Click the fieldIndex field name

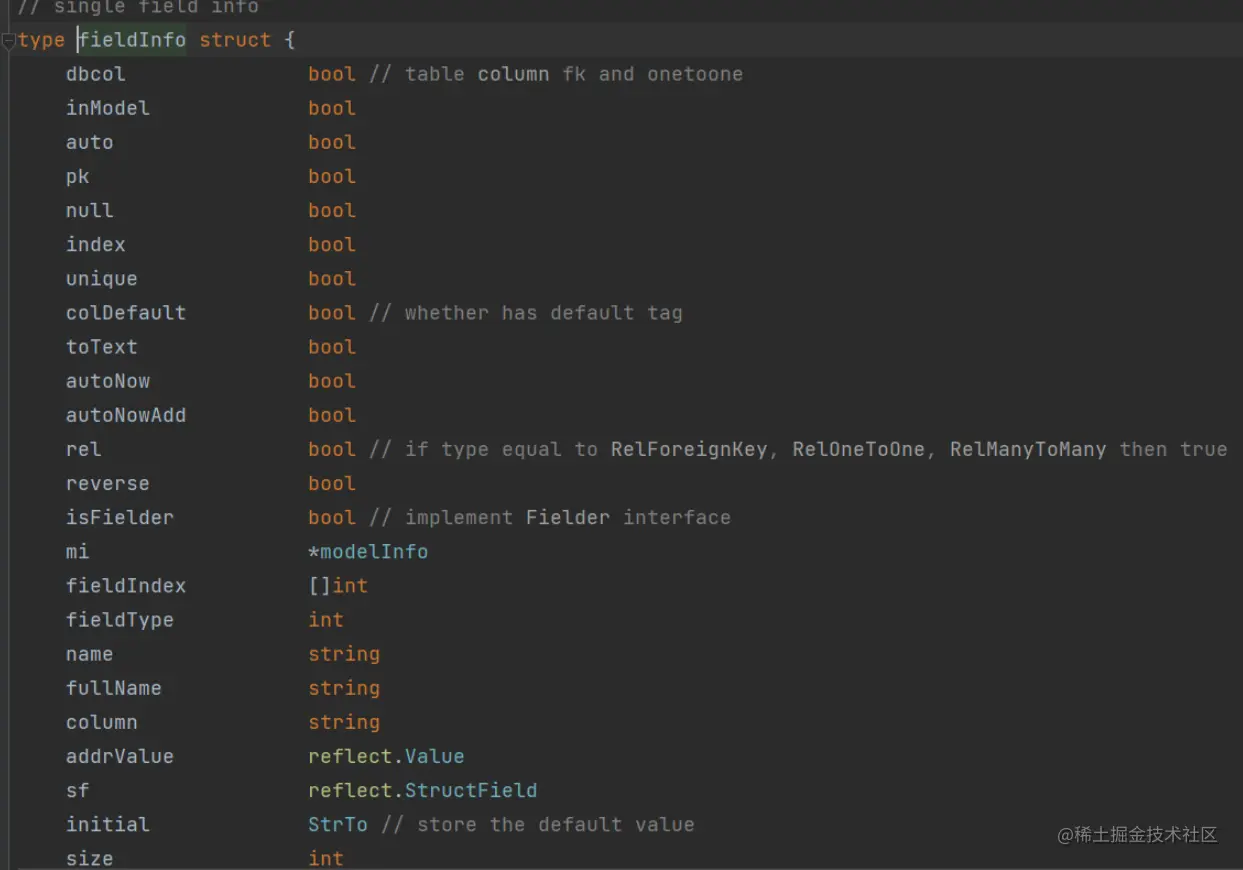click(x=125, y=586)
